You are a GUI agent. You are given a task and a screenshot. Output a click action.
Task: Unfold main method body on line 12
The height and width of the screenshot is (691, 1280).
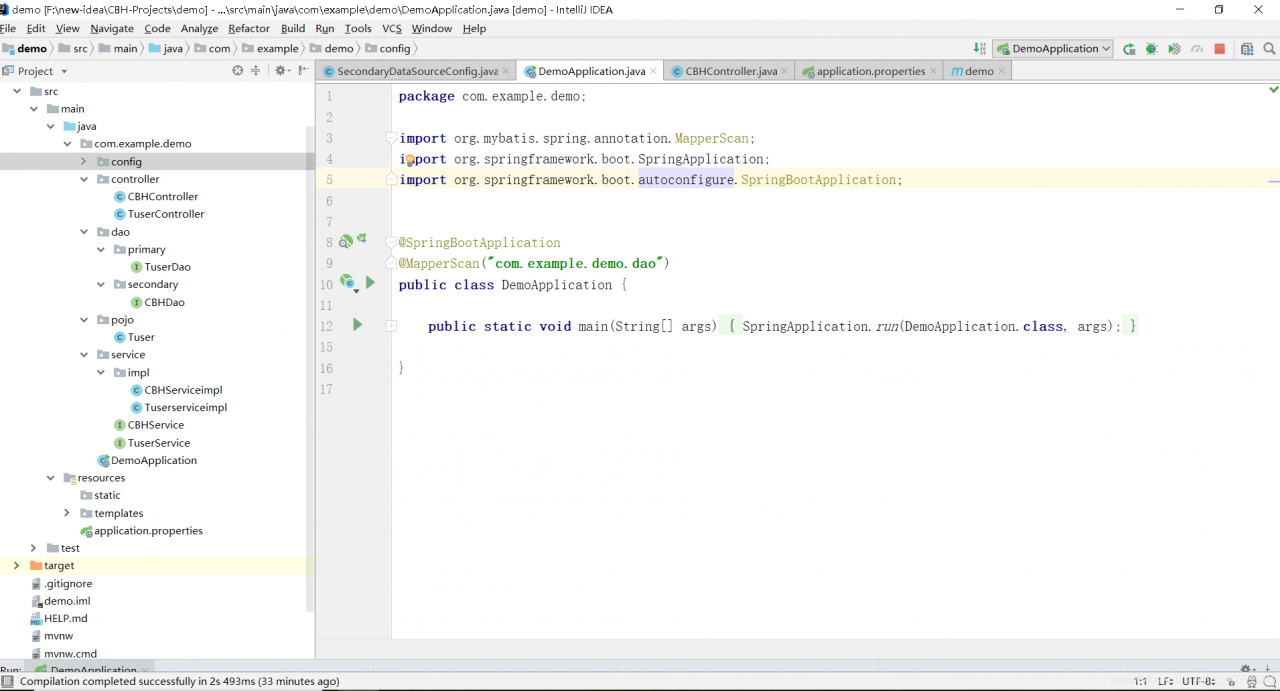point(392,326)
